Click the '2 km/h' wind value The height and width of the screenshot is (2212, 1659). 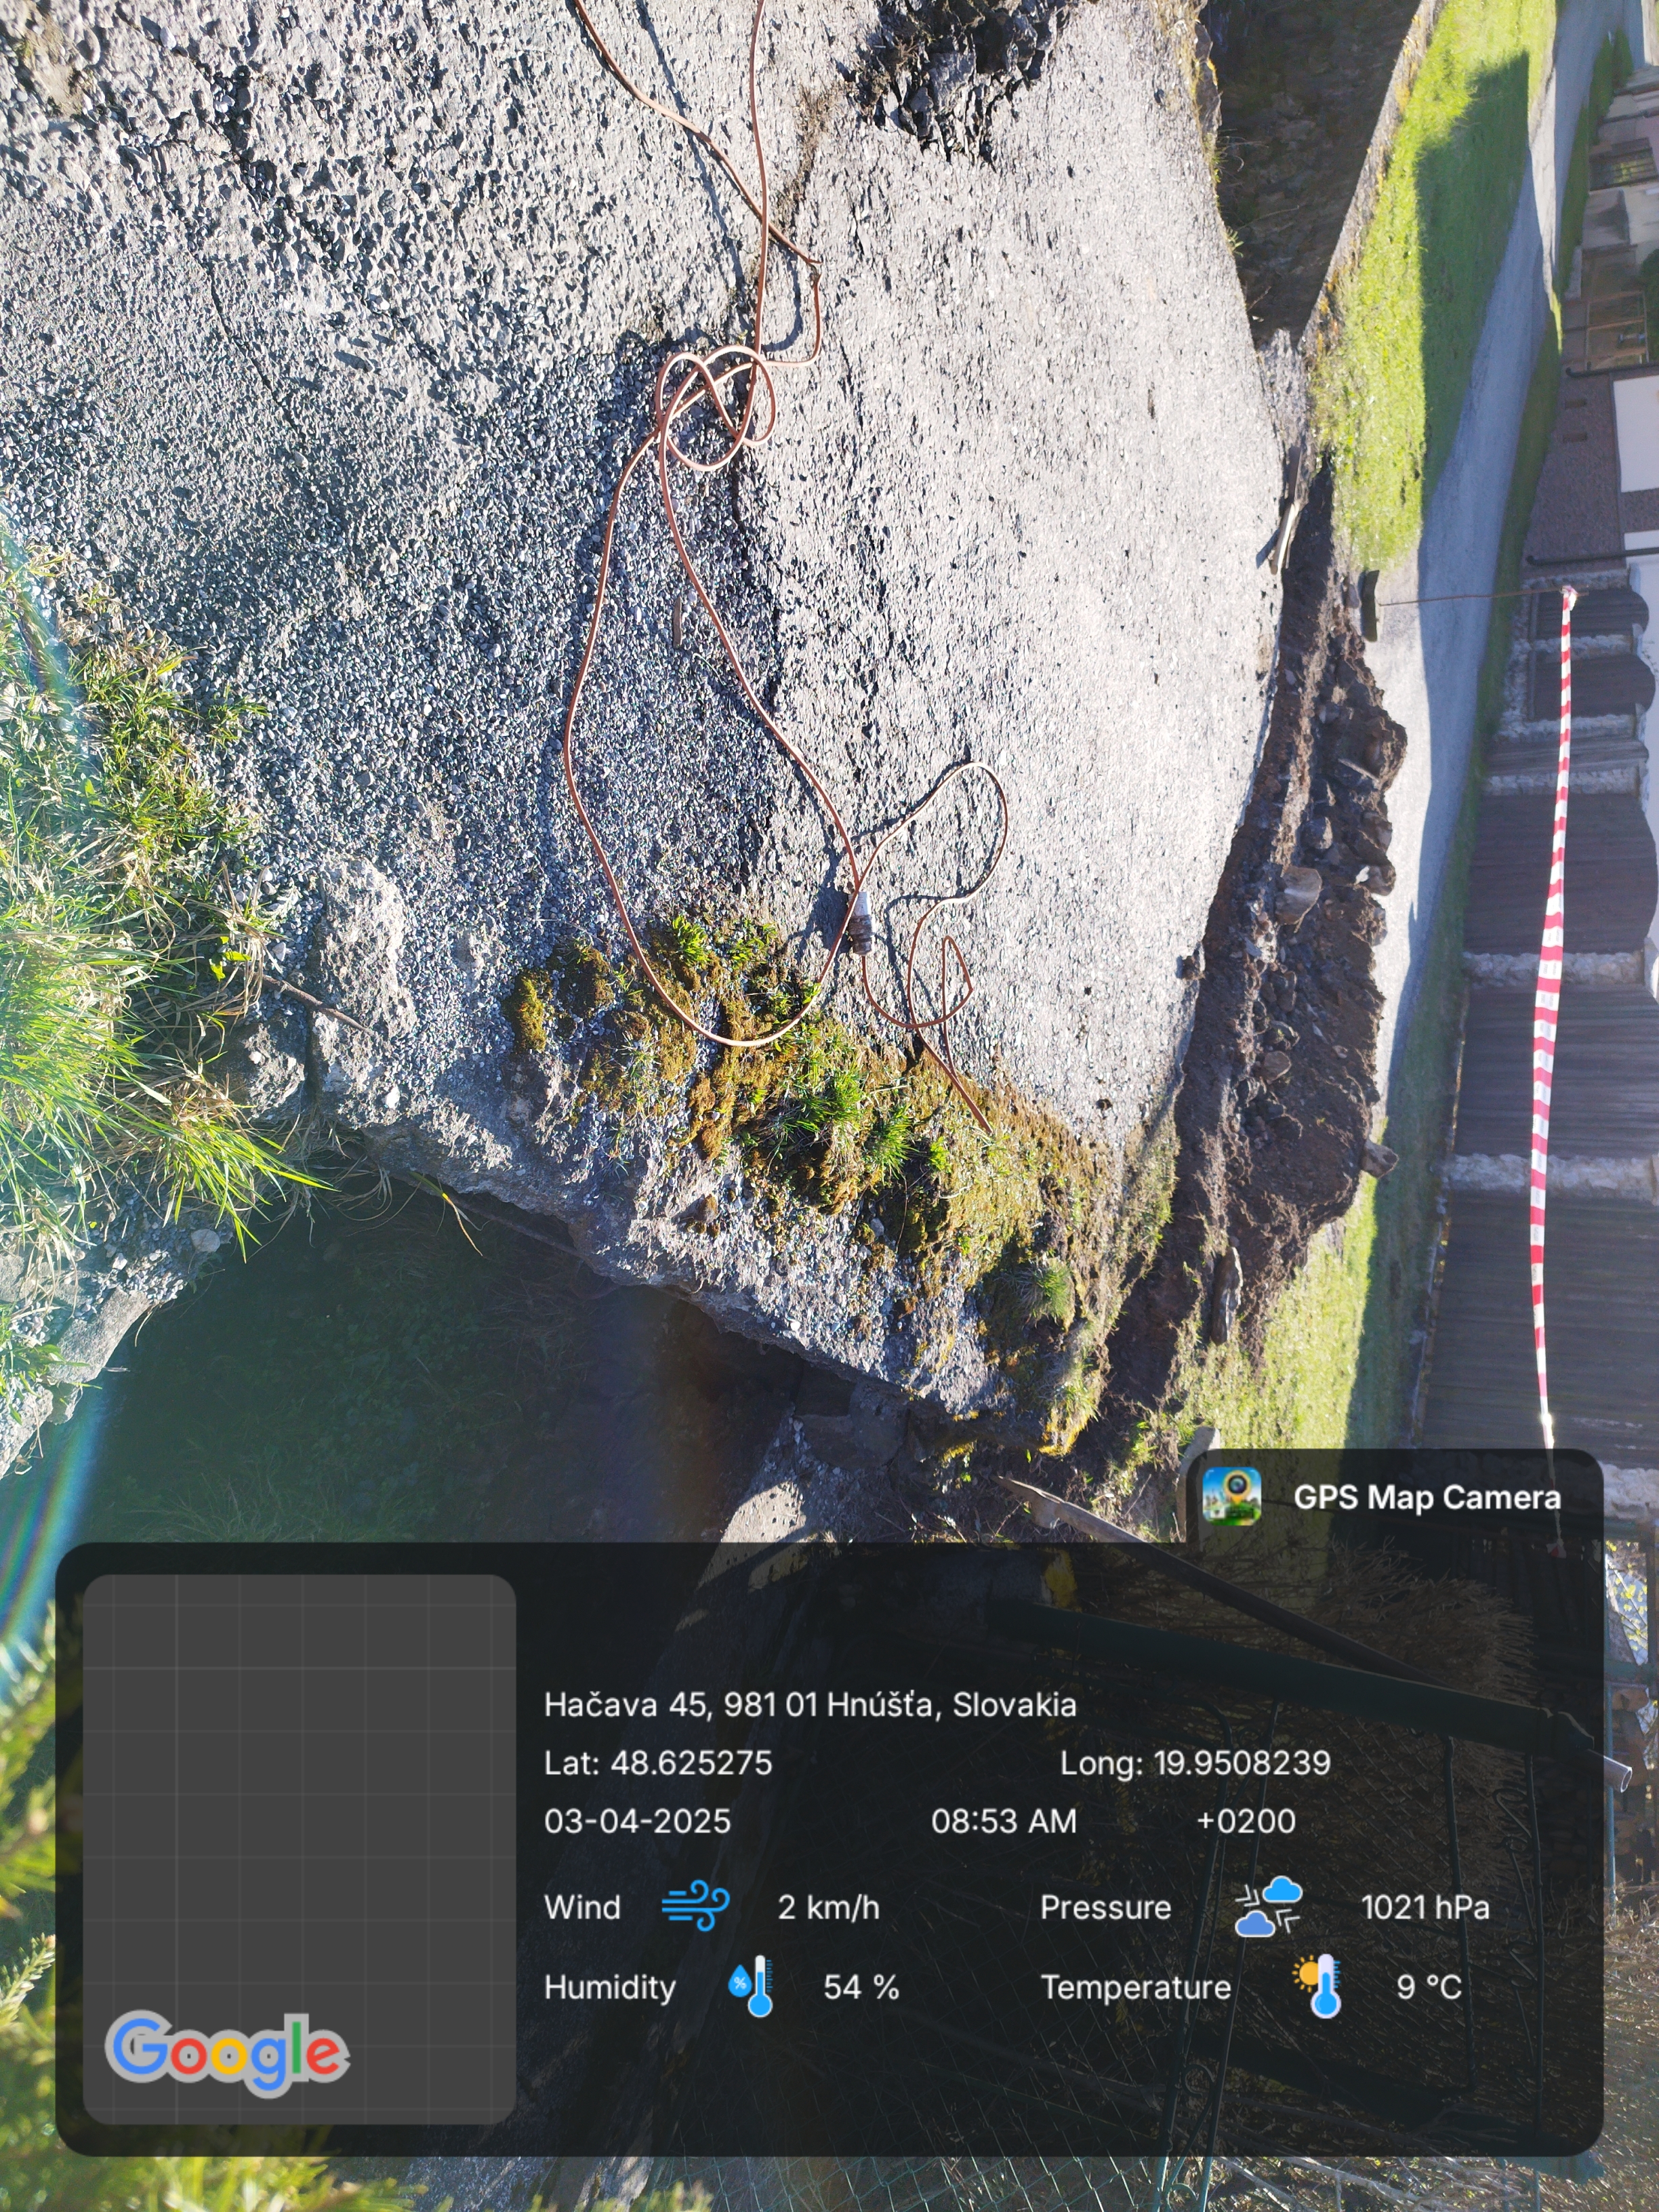(829, 1907)
